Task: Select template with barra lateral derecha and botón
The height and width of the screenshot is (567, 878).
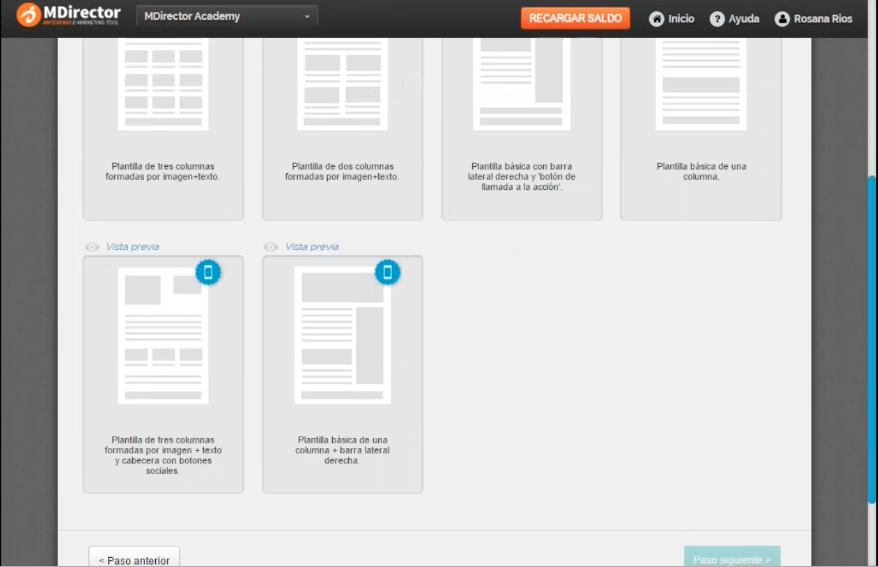Action: 521,84
